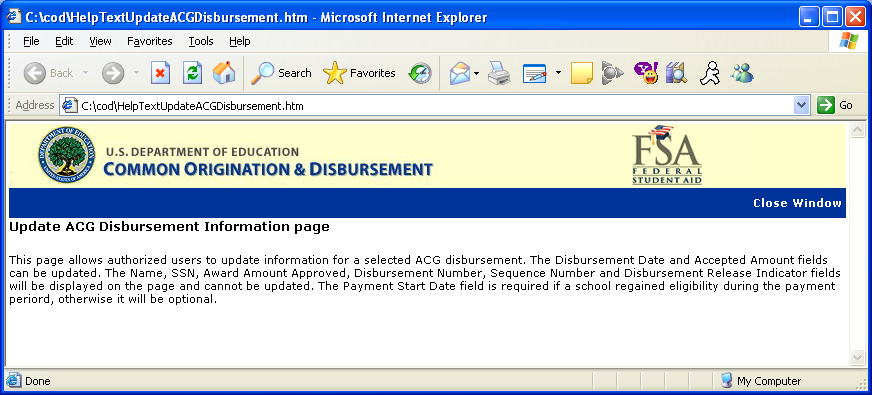
Task: Click the FSA Federal Student Aid logo
Action: point(667,155)
